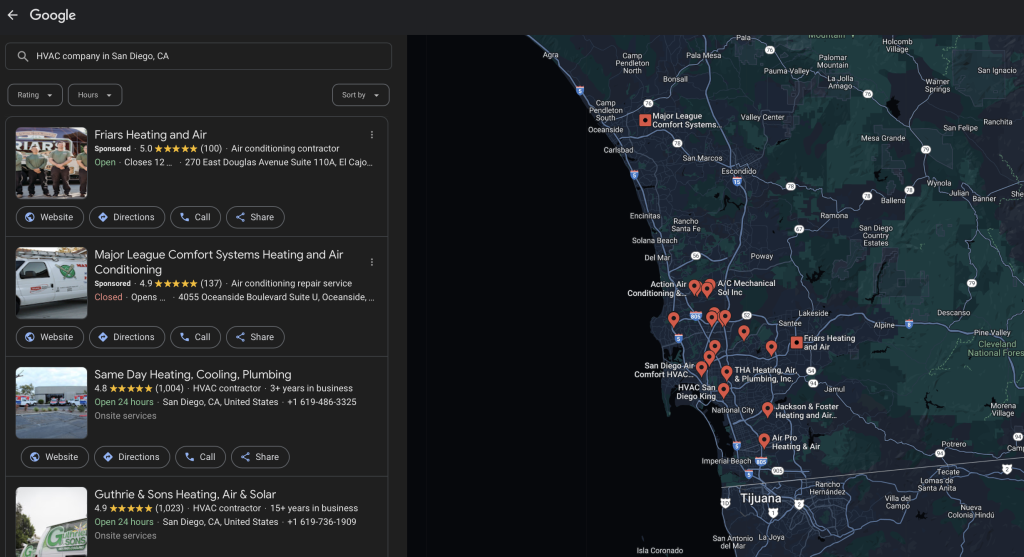The width and height of the screenshot is (1024, 557).
Task: Open three-dot menu for Major League Comfort Systems
Action: click(x=372, y=262)
